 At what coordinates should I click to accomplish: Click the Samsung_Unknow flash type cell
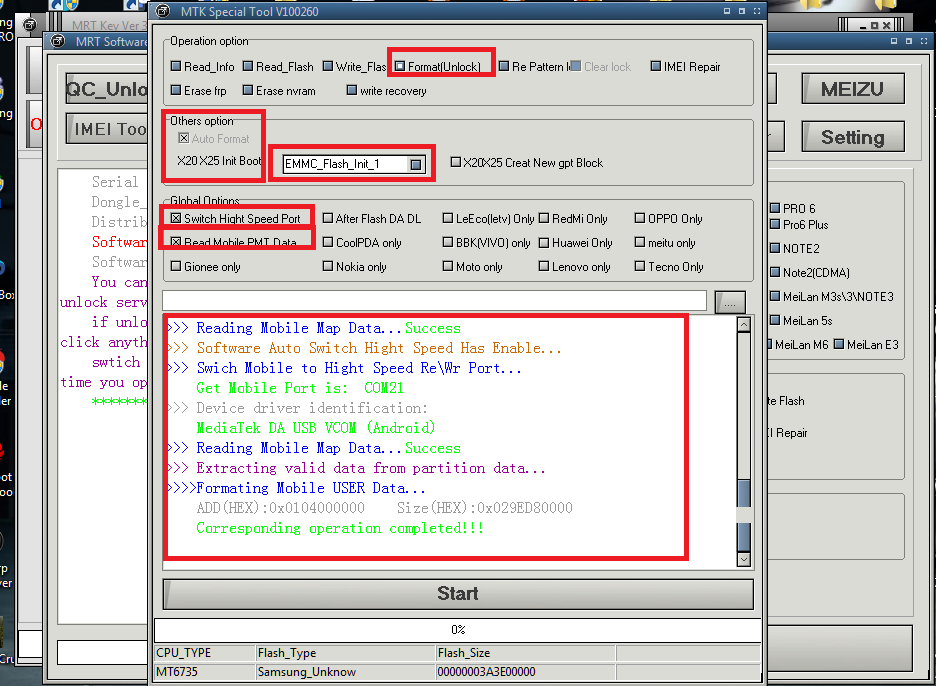(346, 672)
